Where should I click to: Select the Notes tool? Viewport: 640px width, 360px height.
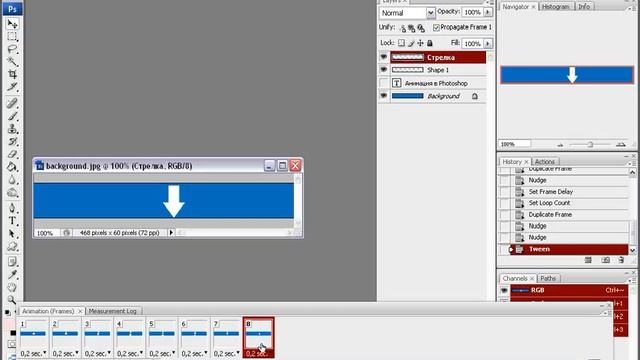(12, 262)
